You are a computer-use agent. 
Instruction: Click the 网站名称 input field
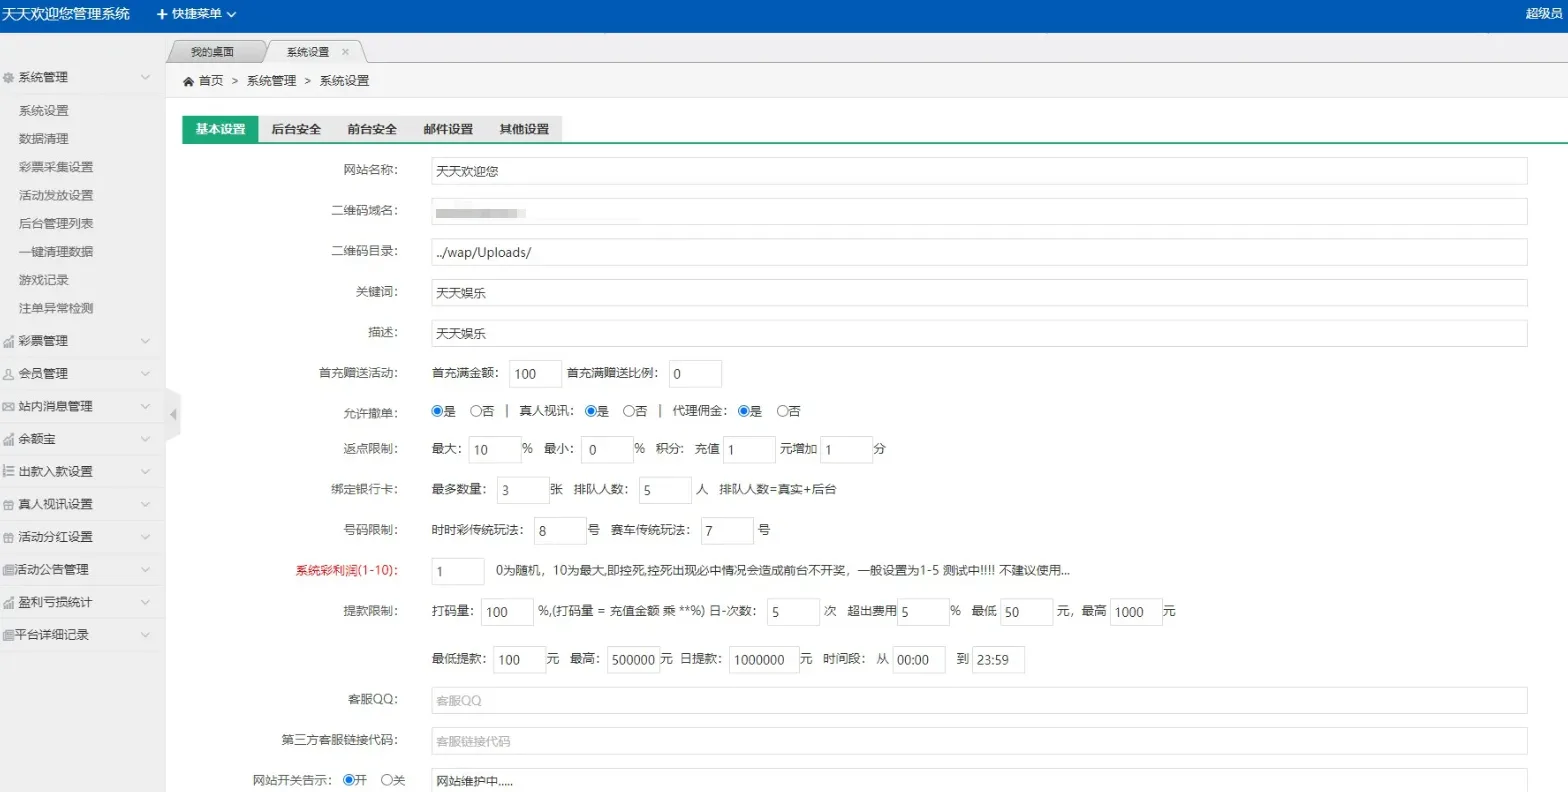coord(979,171)
